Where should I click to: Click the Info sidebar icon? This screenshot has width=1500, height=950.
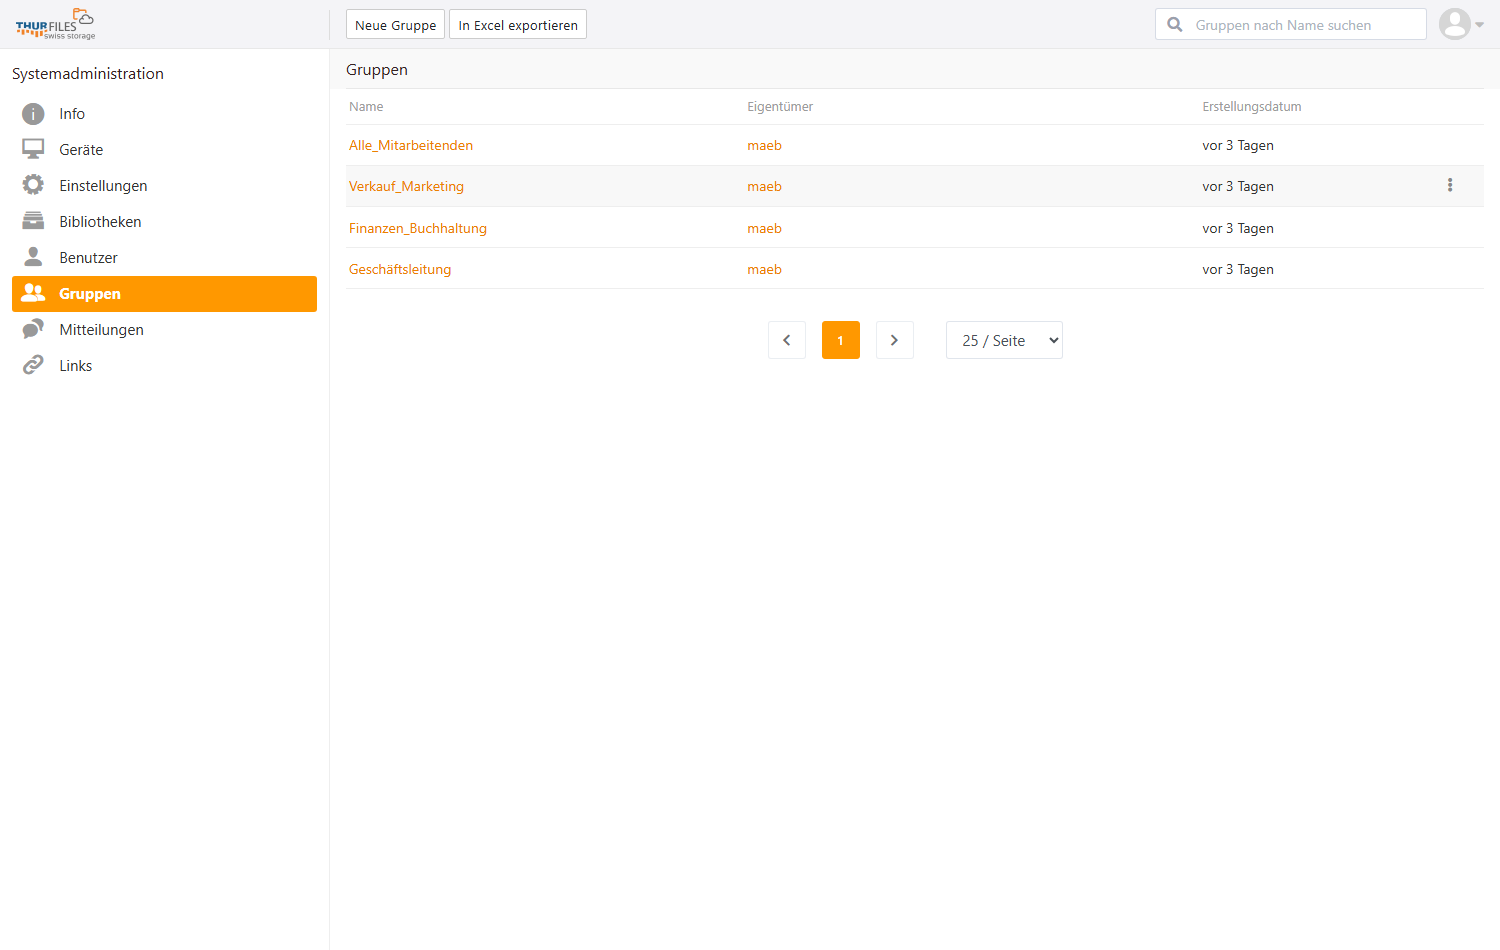[33, 114]
